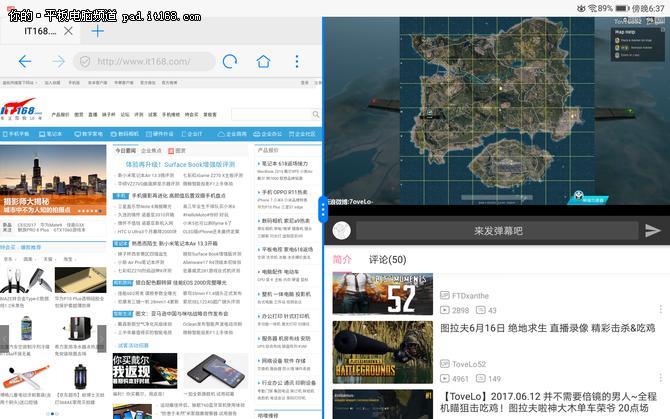Open the Battlegrounds sniper video thumbnail

tap(382, 352)
